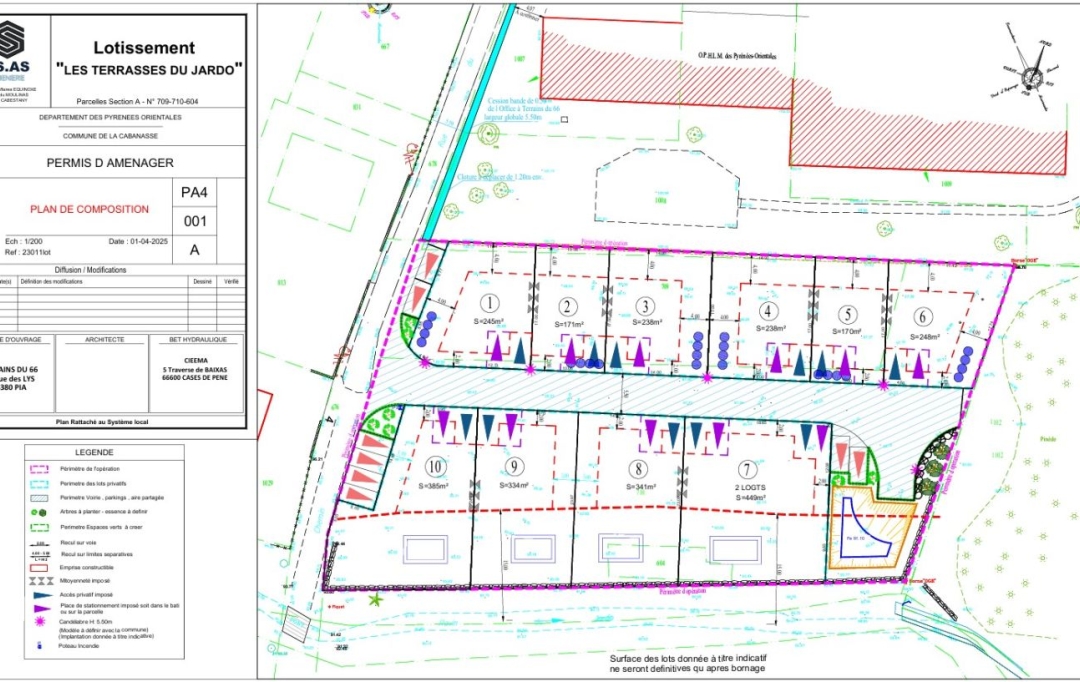Click the 'ARCHITECTE' header cell

click(x=105, y=340)
